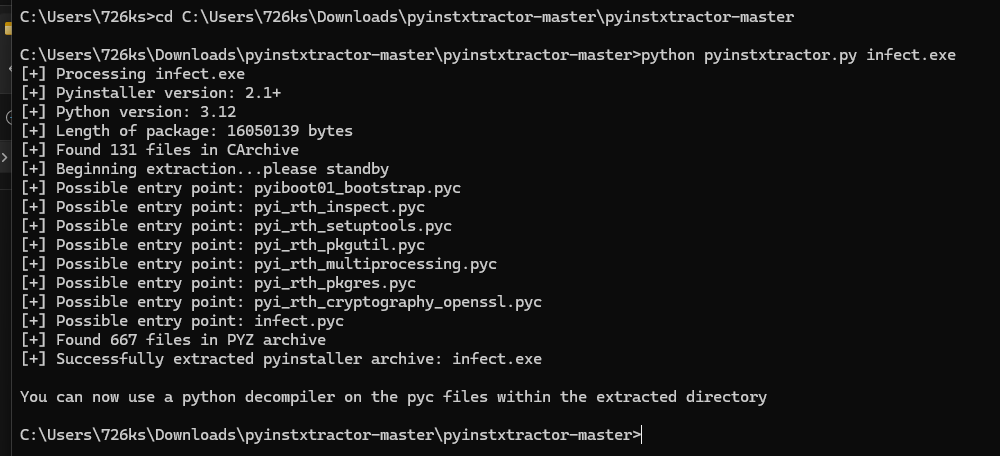Click the "Beginning extraction...please standby" line
The width and height of the screenshot is (1000, 456).
tap(222, 169)
